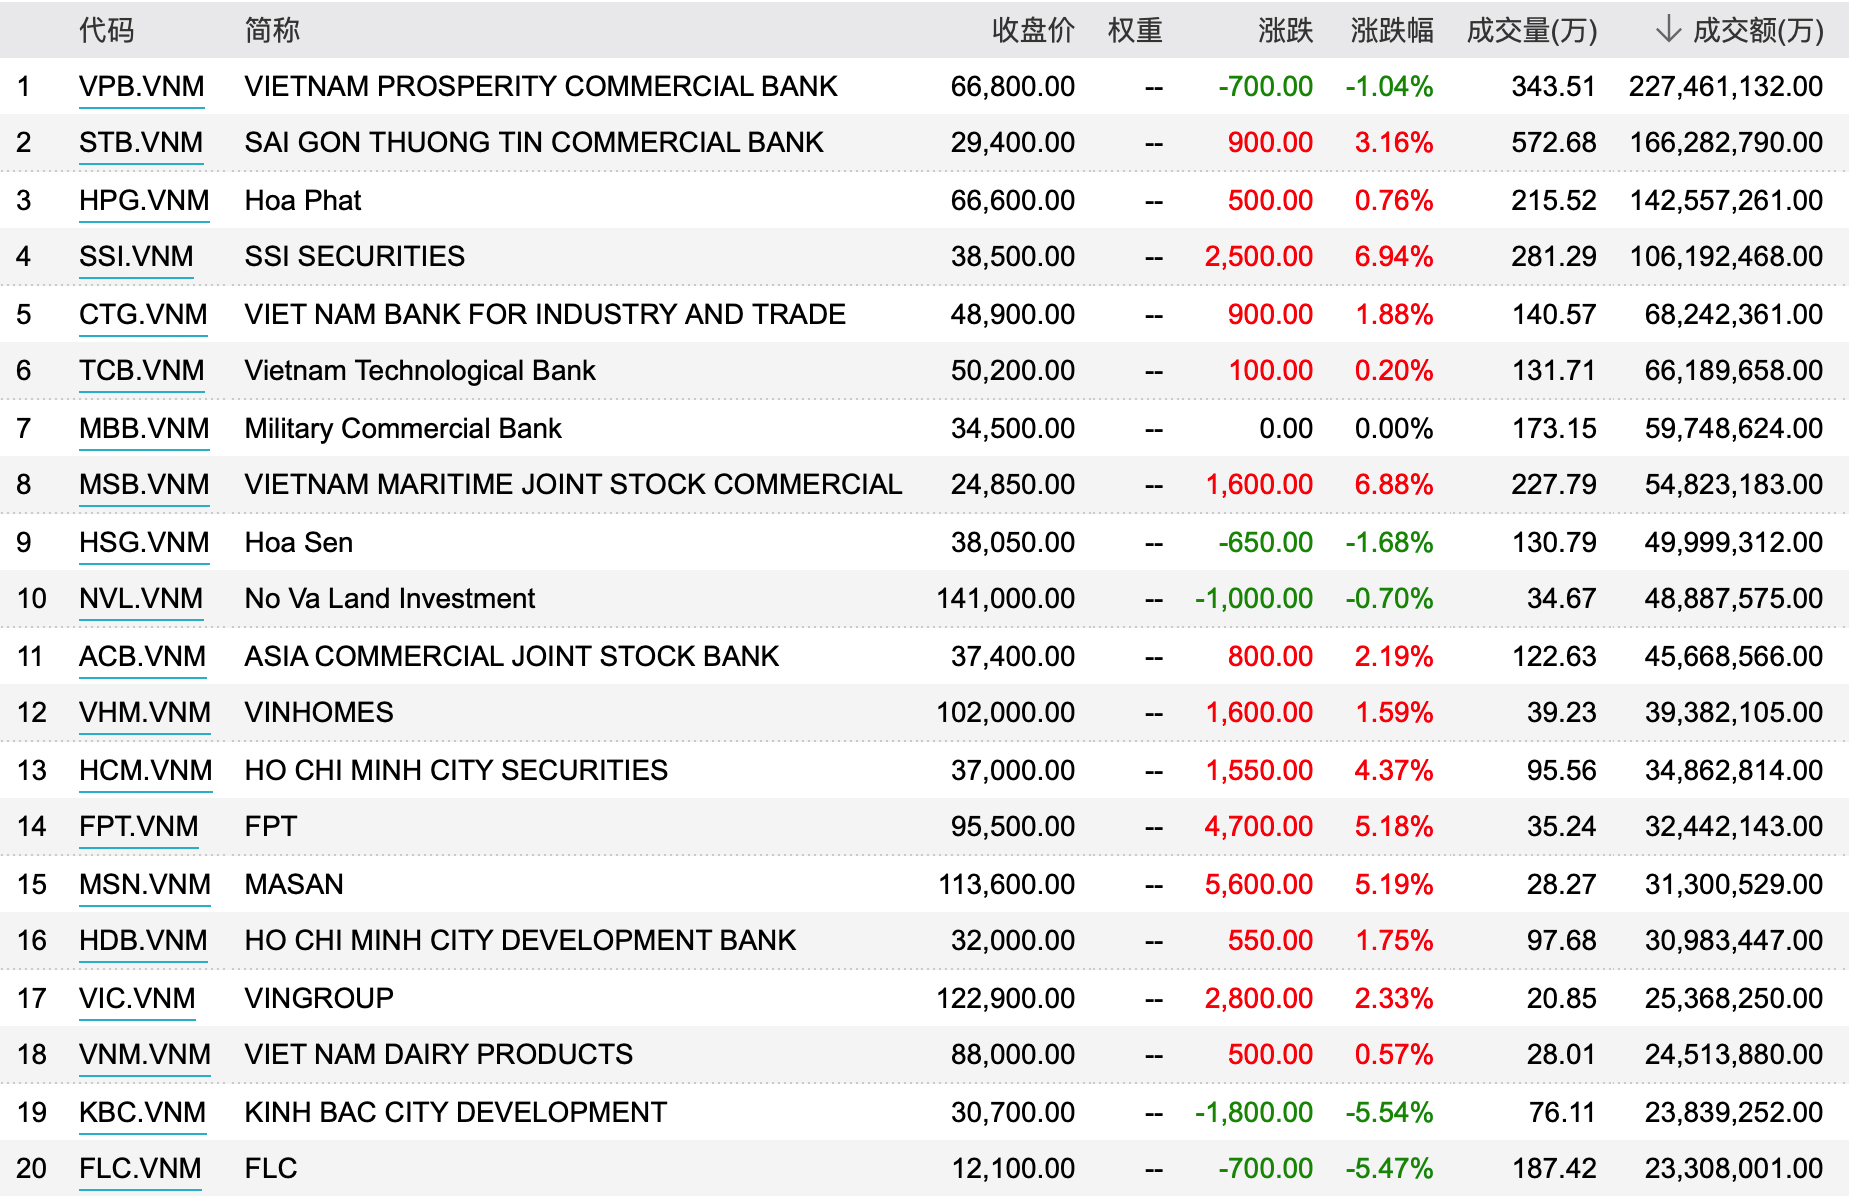The width and height of the screenshot is (1849, 1196).
Task: Click the 权重 column header
Action: click(1135, 30)
